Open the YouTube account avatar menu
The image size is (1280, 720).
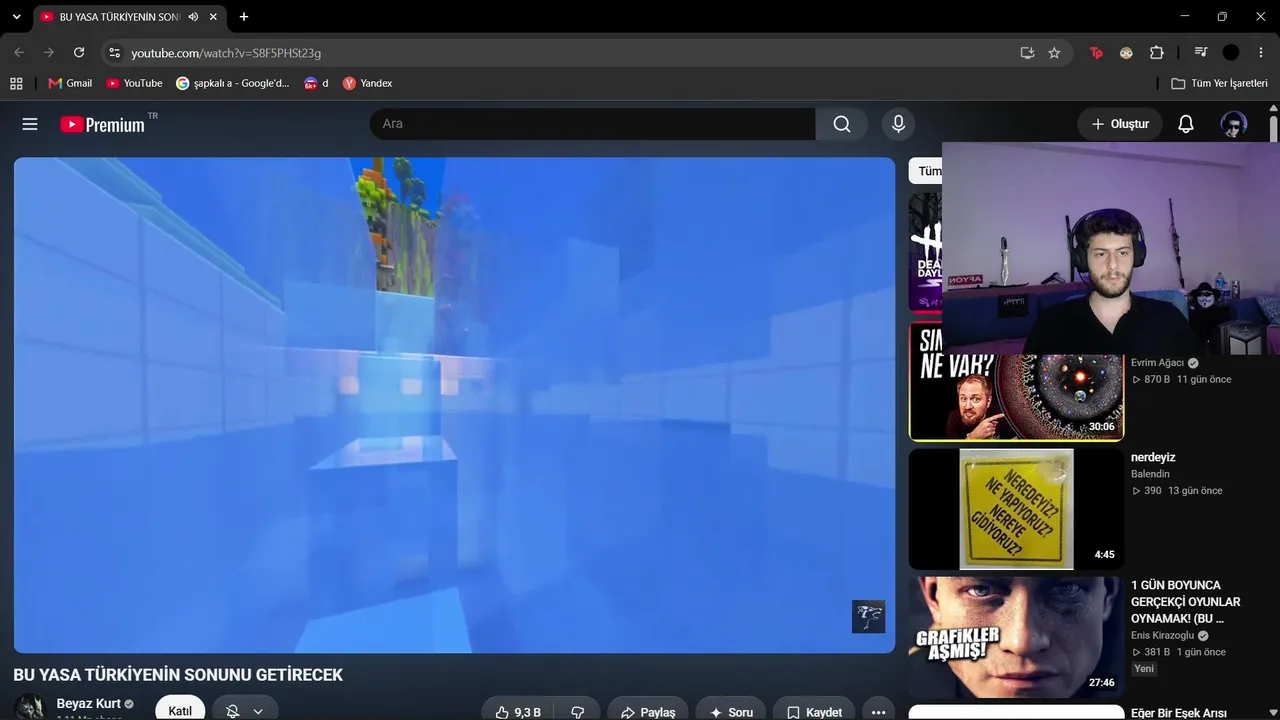pyautogui.click(x=1233, y=124)
